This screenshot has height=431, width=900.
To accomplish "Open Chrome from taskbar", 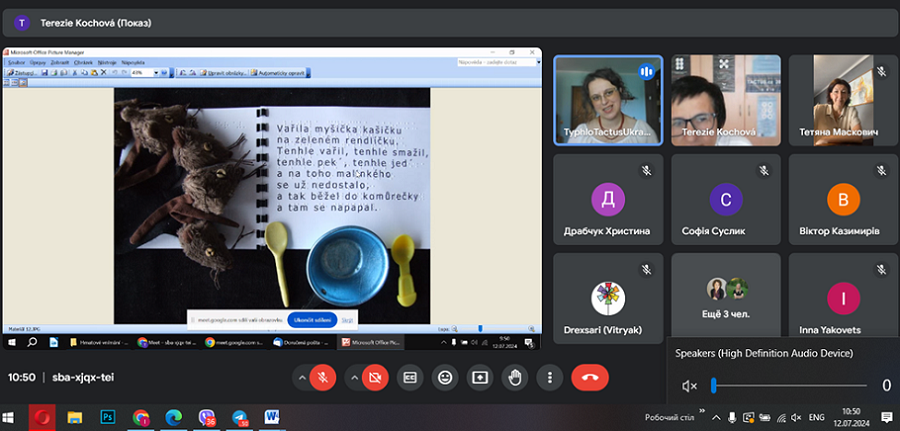I will click(141, 417).
